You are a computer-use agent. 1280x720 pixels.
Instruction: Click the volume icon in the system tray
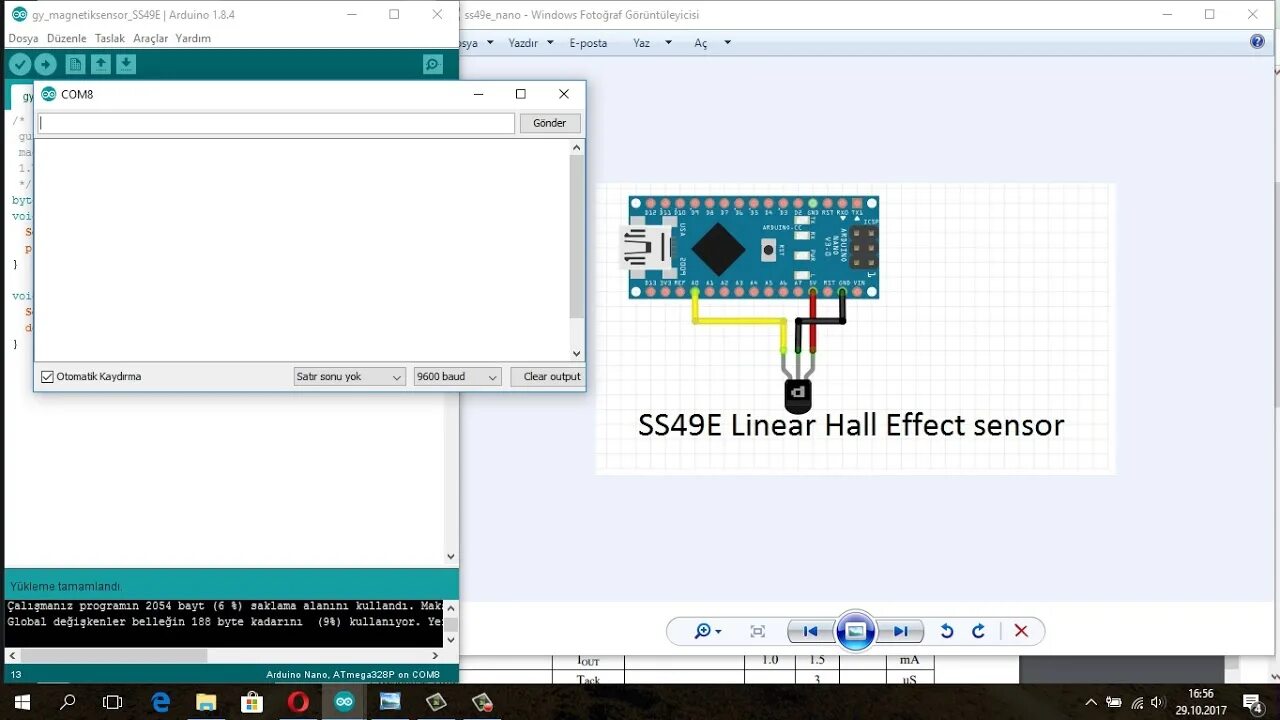coord(1157,702)
